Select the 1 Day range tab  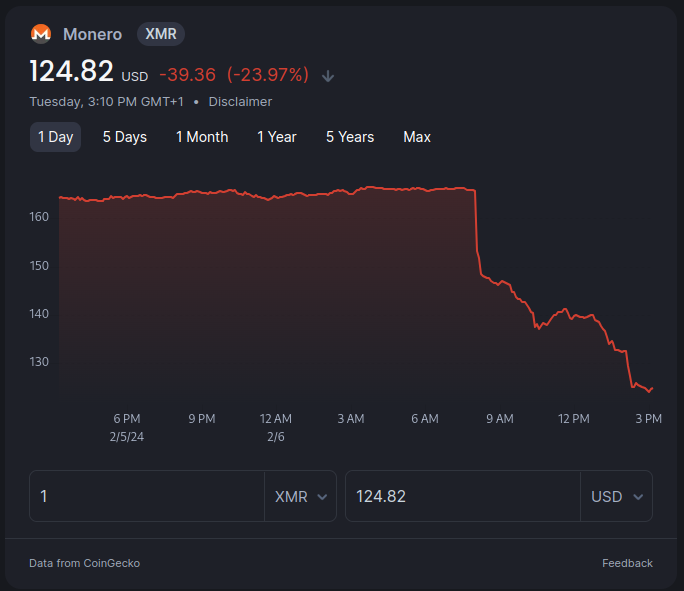click(x=55, y=137)
